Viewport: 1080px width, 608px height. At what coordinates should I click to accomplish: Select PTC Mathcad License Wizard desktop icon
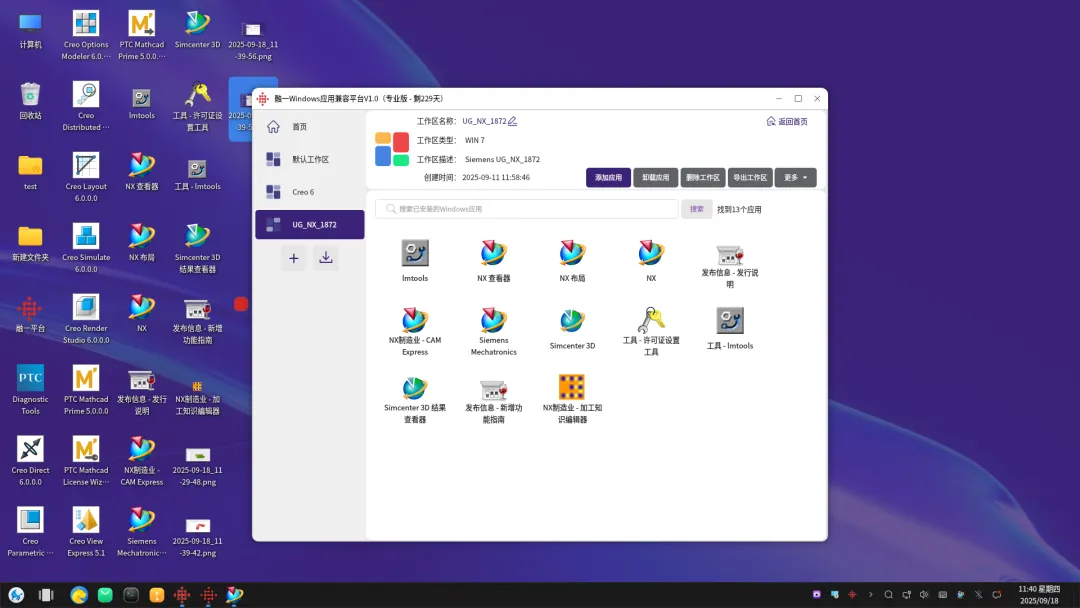click(x=86, y=461)
